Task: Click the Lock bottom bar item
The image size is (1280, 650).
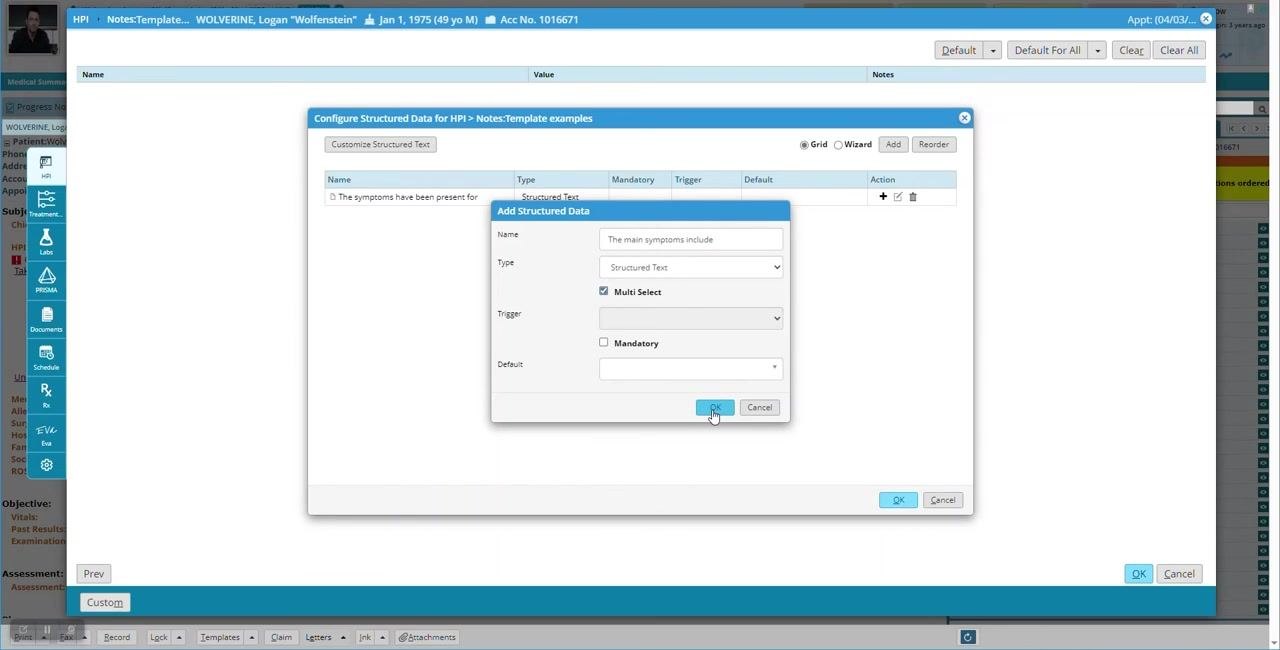Action: click(159, 637)
